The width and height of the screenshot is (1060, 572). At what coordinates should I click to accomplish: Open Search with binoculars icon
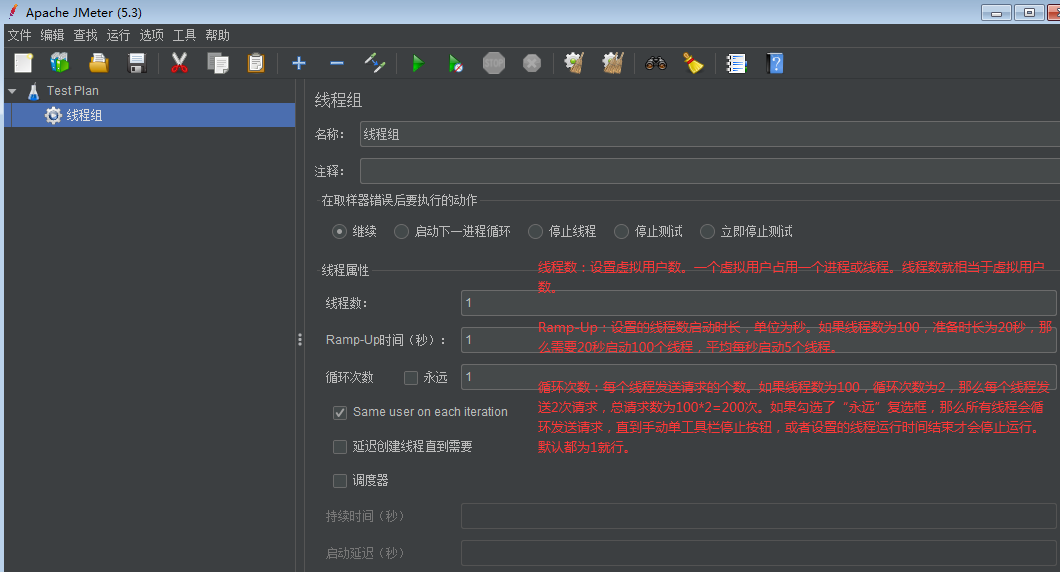click(x=656, y=64)
